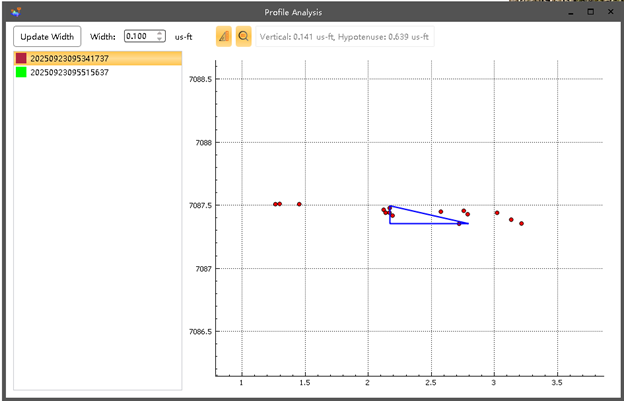
Task: Click the leftmost red data point
Action: click(275, 204)
